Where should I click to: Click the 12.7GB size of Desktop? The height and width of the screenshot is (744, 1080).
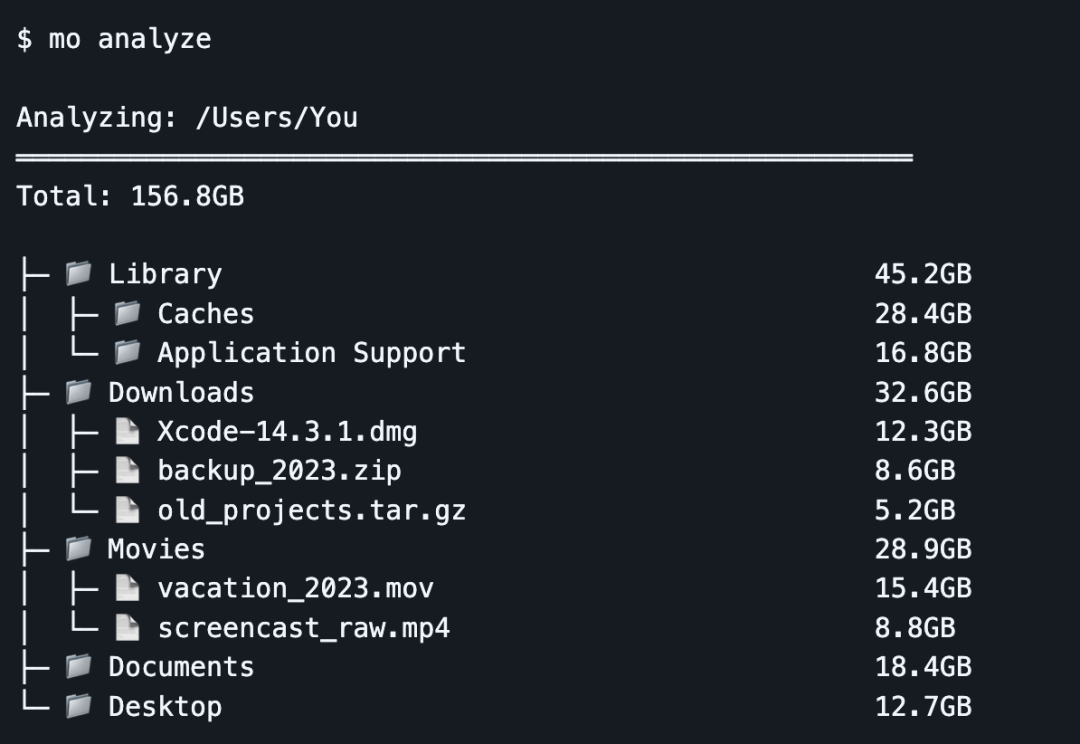click(x=923, y=706)
